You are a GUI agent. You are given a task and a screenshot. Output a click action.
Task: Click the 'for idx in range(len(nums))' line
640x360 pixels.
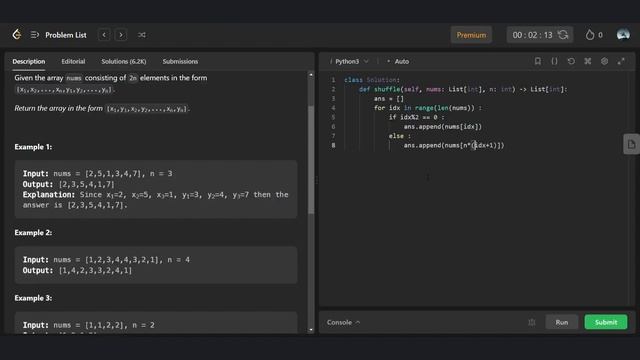(428, 108)
